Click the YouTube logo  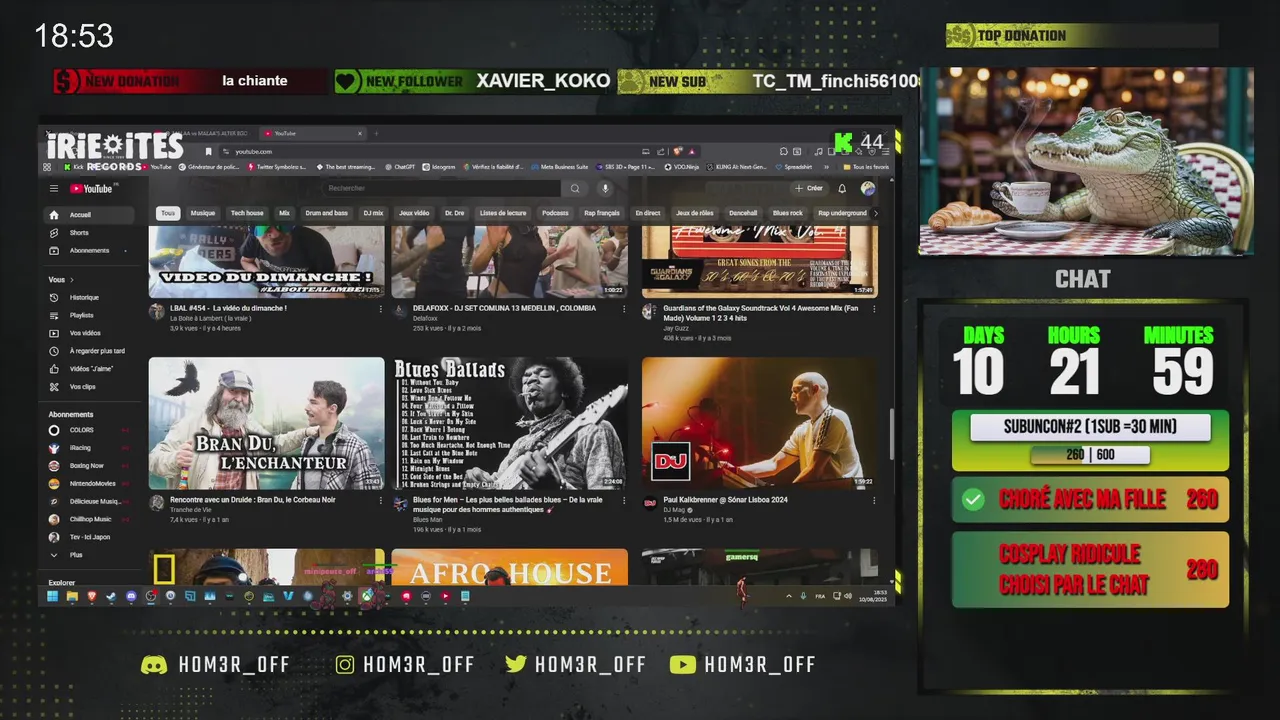pos(91,189)
